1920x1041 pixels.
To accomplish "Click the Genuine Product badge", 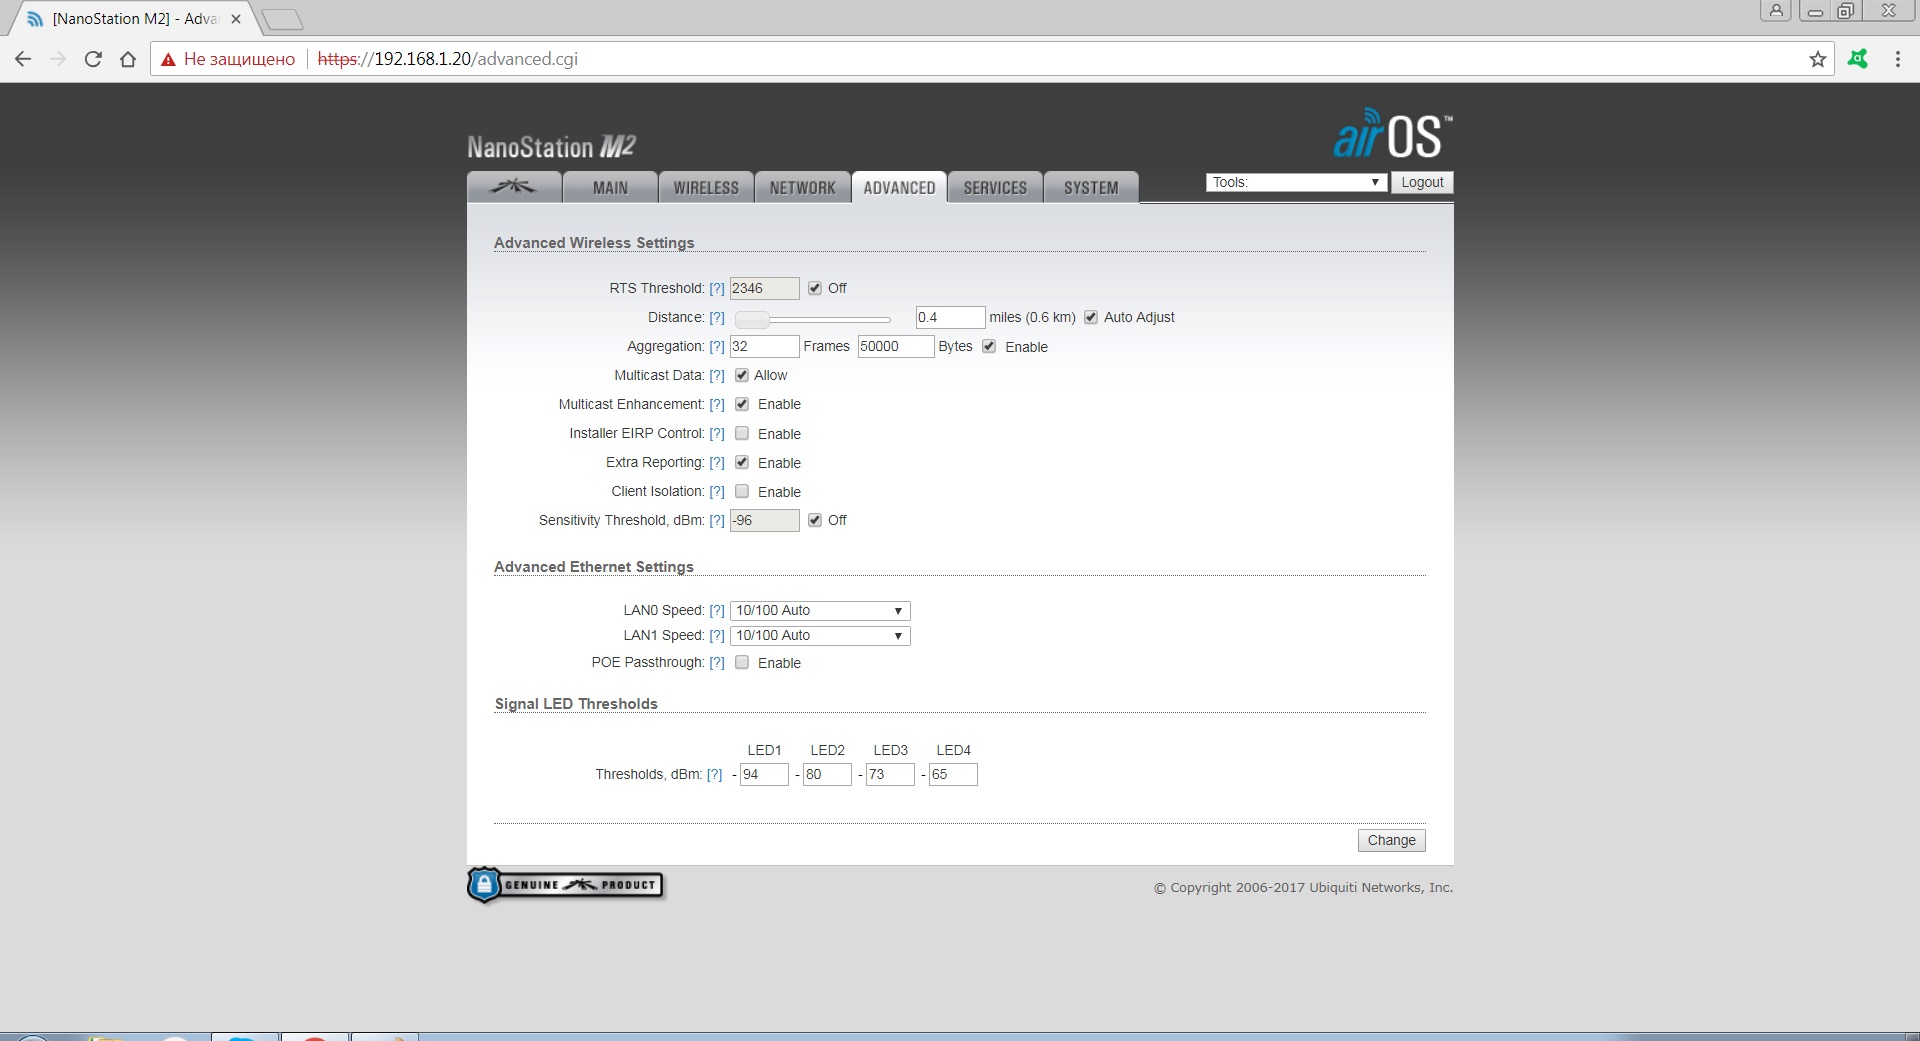I will pos(565,885).
